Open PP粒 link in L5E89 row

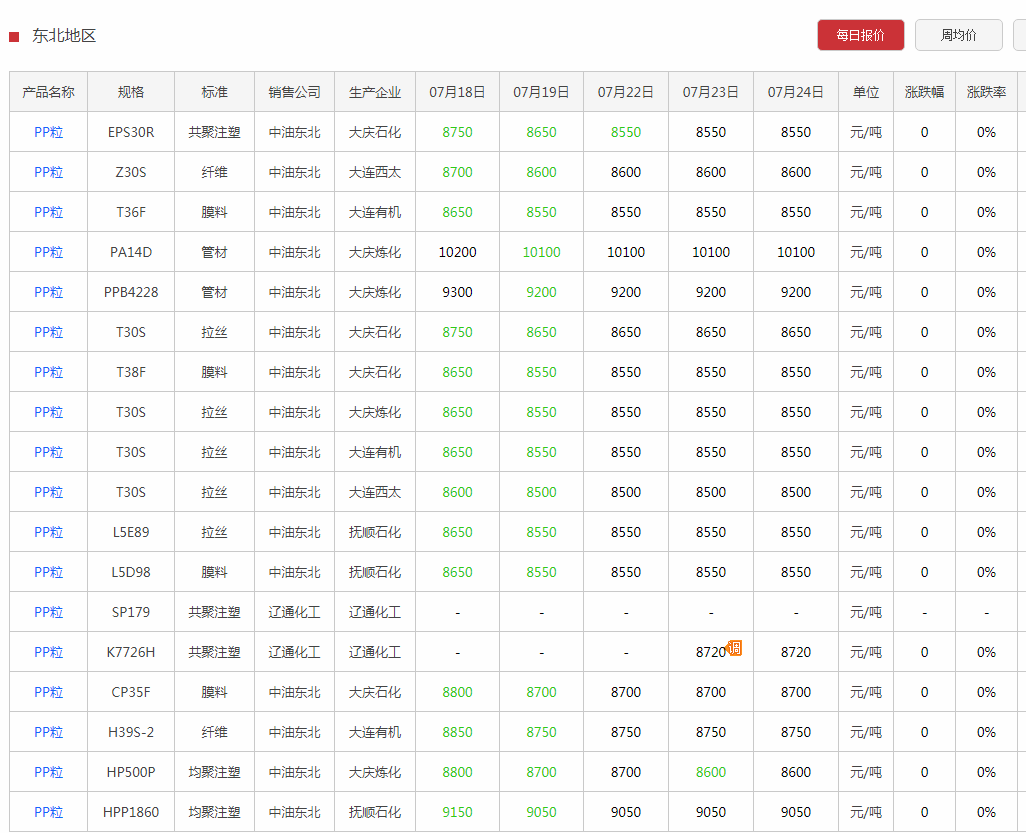(48, 532)
